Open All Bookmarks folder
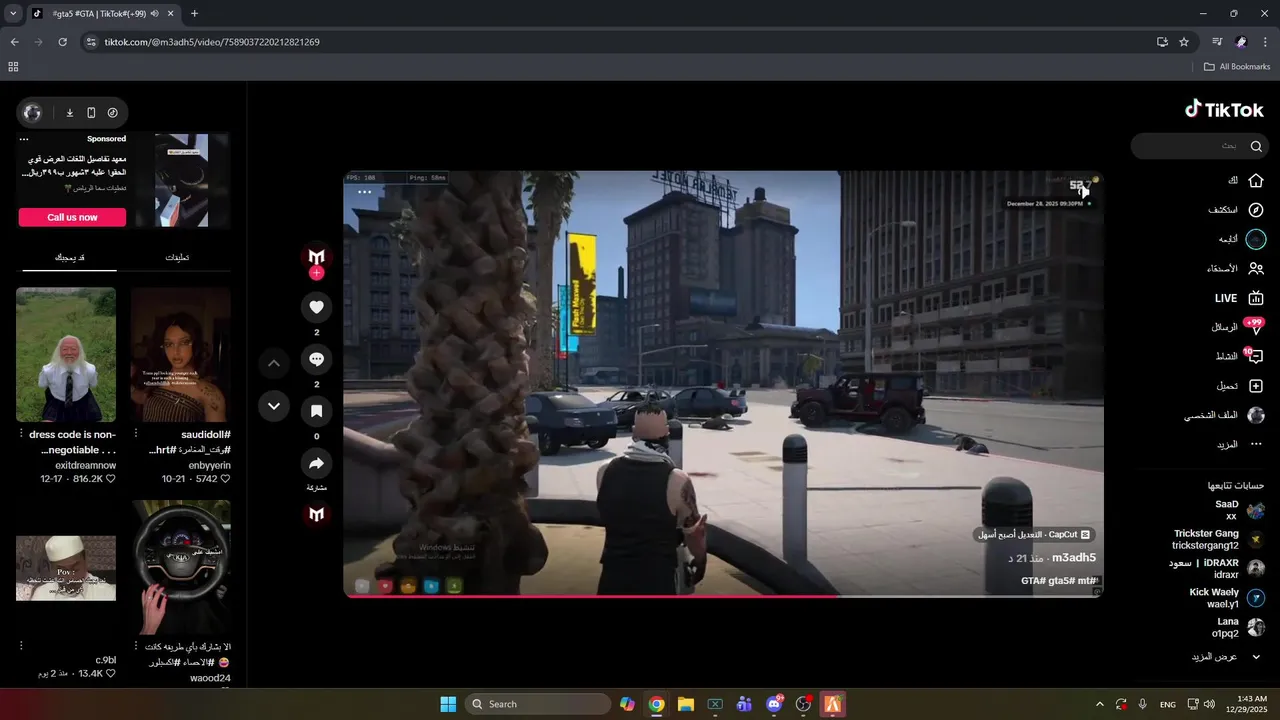Viewport: 1280px width, 720px height. [x=1237, y=67]
